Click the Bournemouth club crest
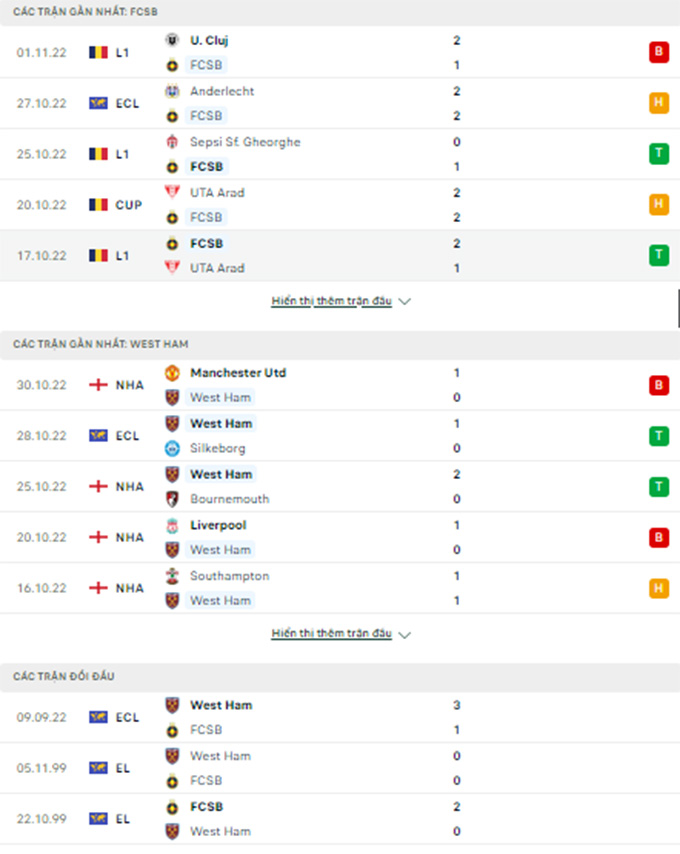Screen dimensions: 680x854 tap(172, 499)
